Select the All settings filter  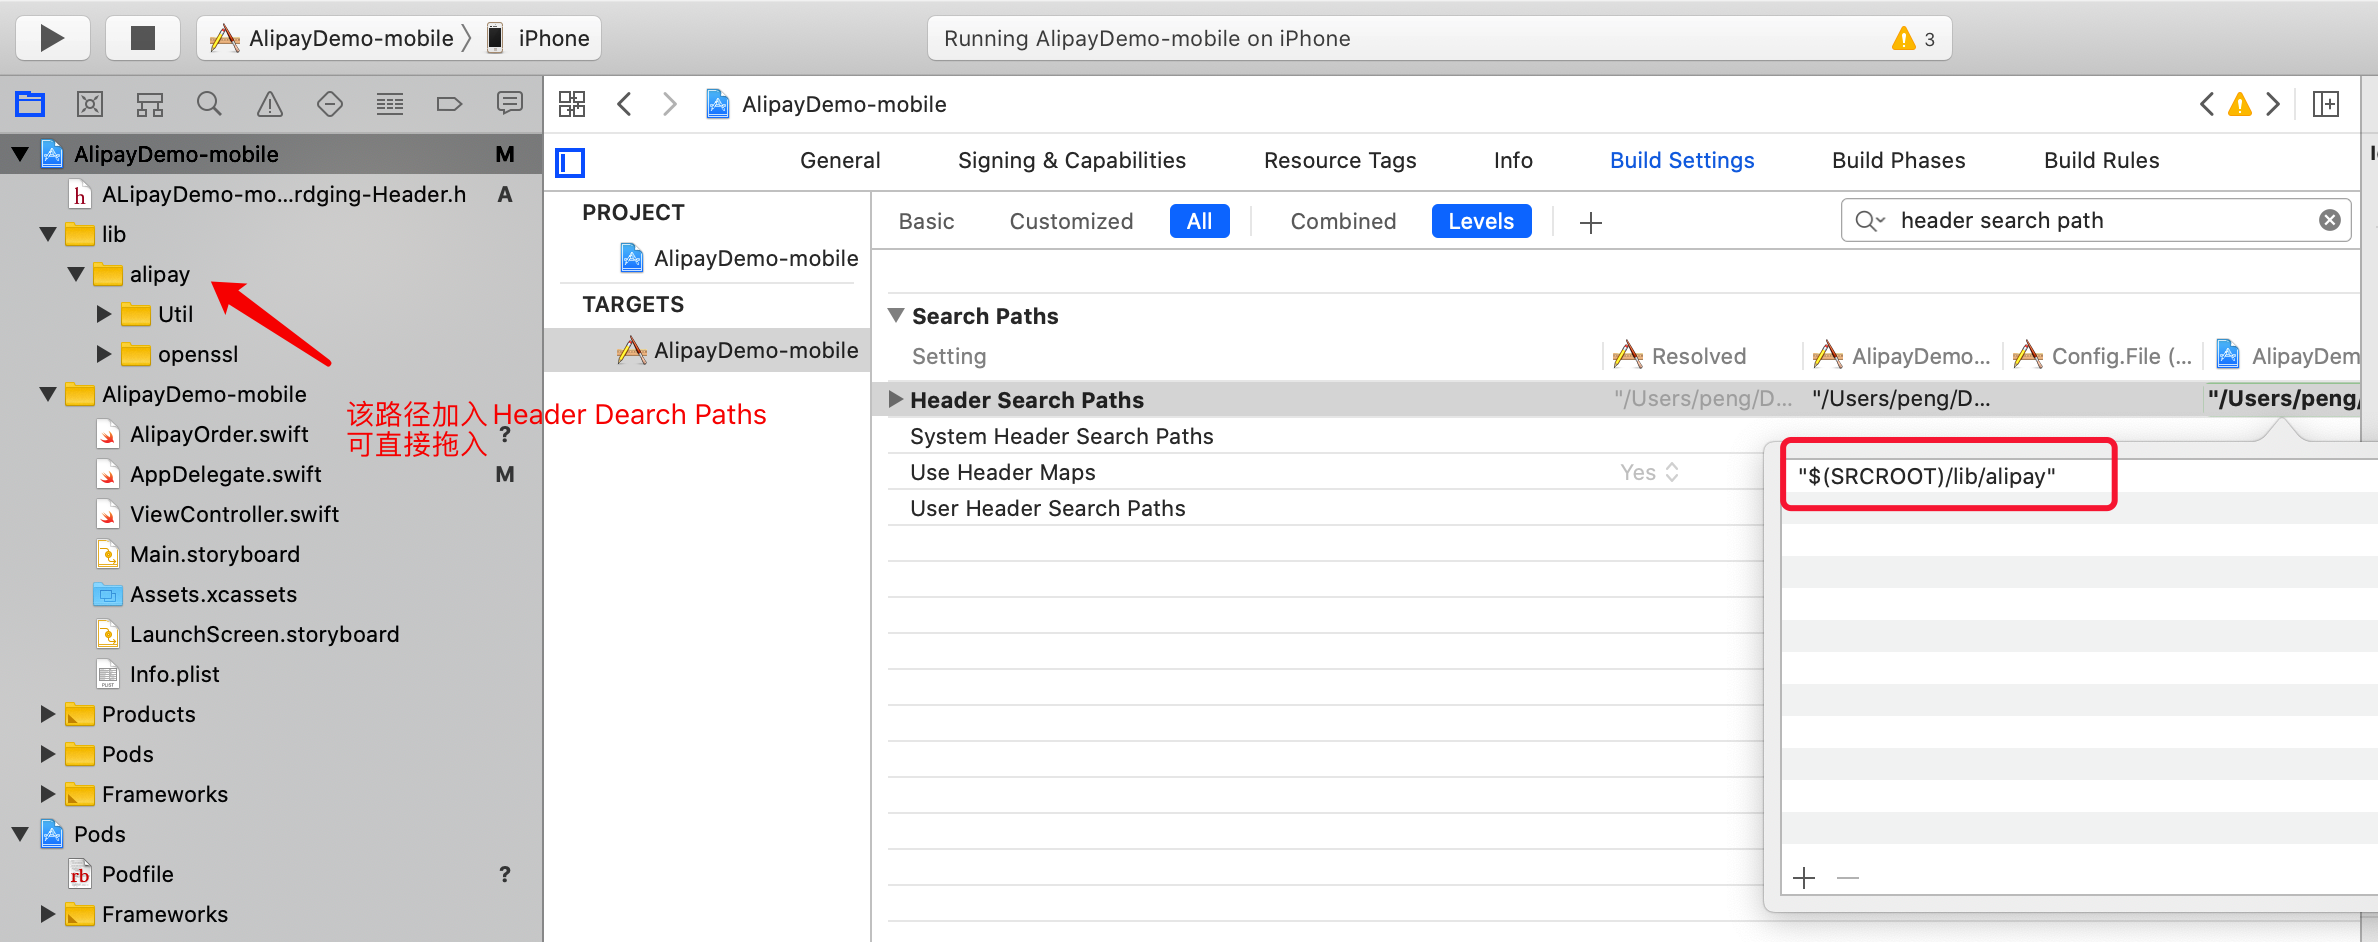click(1199, 221)
